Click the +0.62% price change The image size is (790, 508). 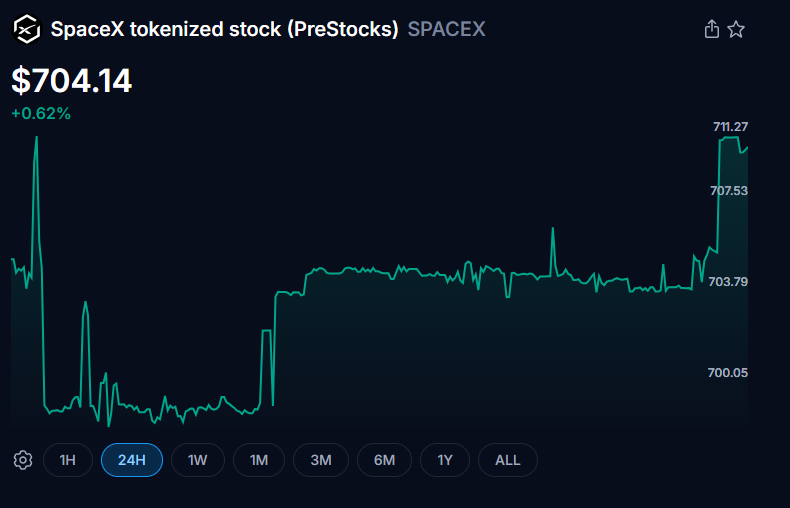41,114
